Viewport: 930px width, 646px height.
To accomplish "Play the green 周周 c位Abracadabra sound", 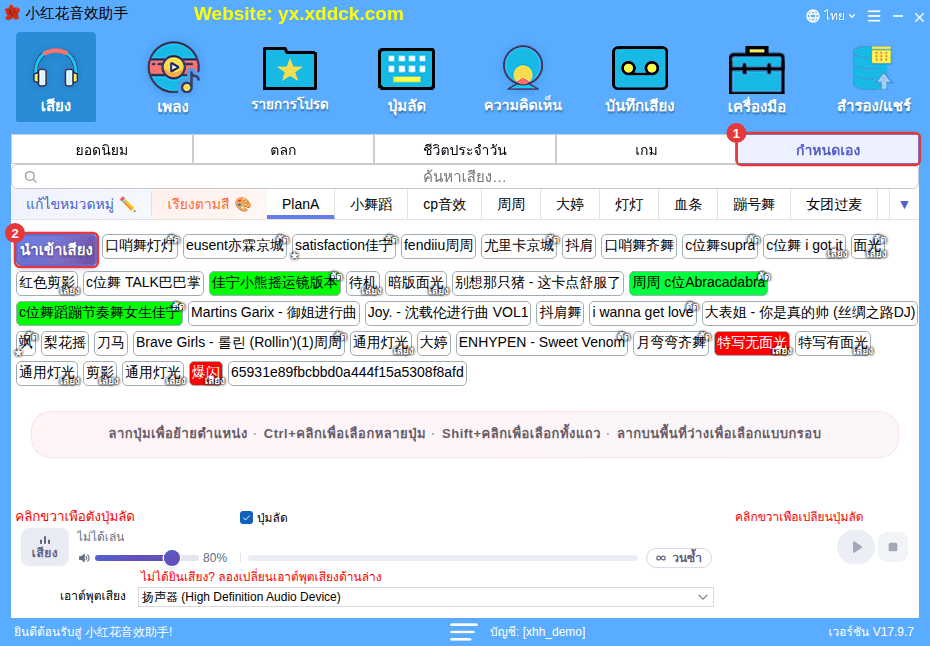I will (x=698, y=283).
